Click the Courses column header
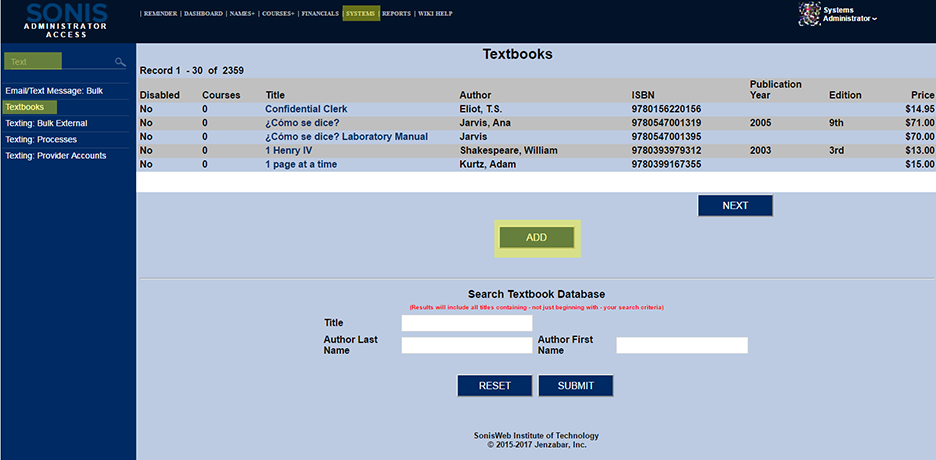Viewport: 936px width, 460px height. point(221,95)
